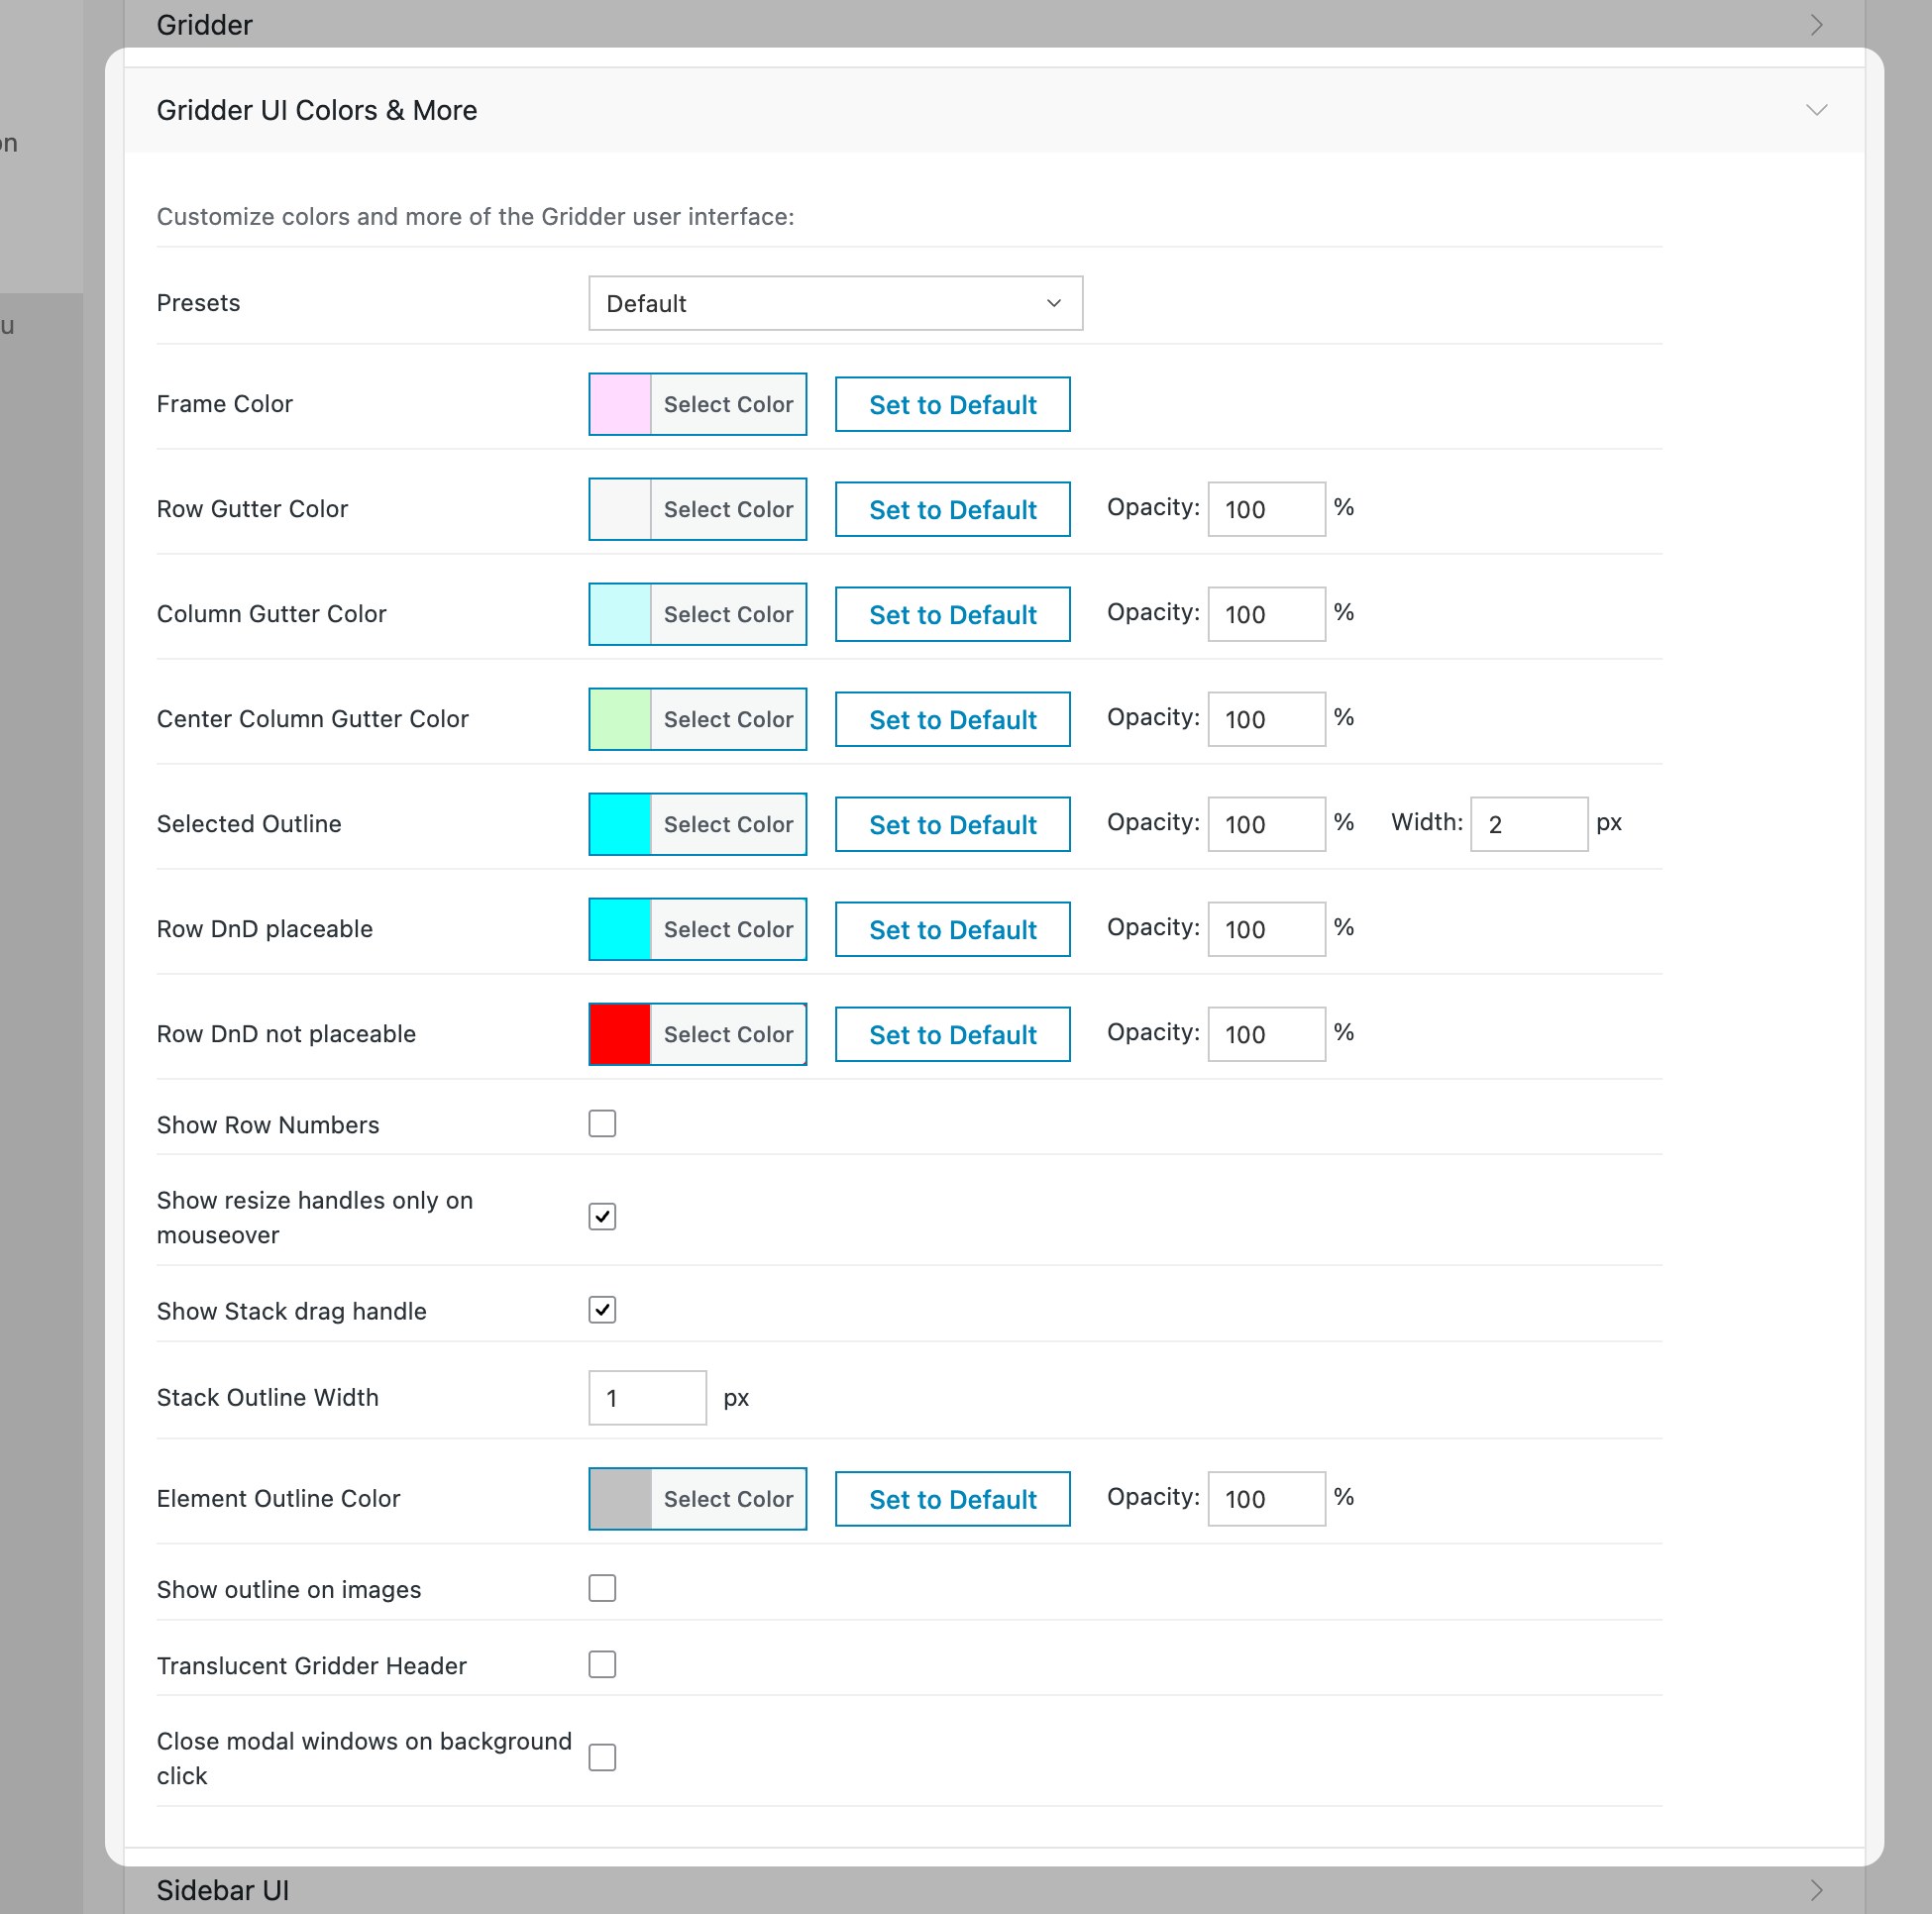Click the Gridder UI Colors & More title
The height and width of the screenshot is (1914, 1932).
point(317,110)
